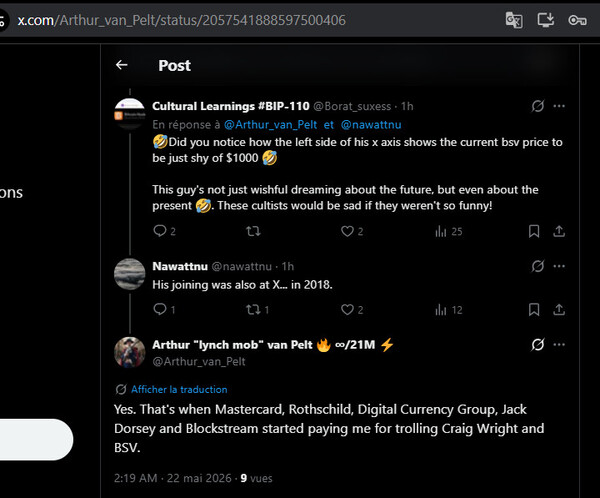
Task: Open the three-dot menu on Arthur van Pelt's post
Action: [559, 345]
